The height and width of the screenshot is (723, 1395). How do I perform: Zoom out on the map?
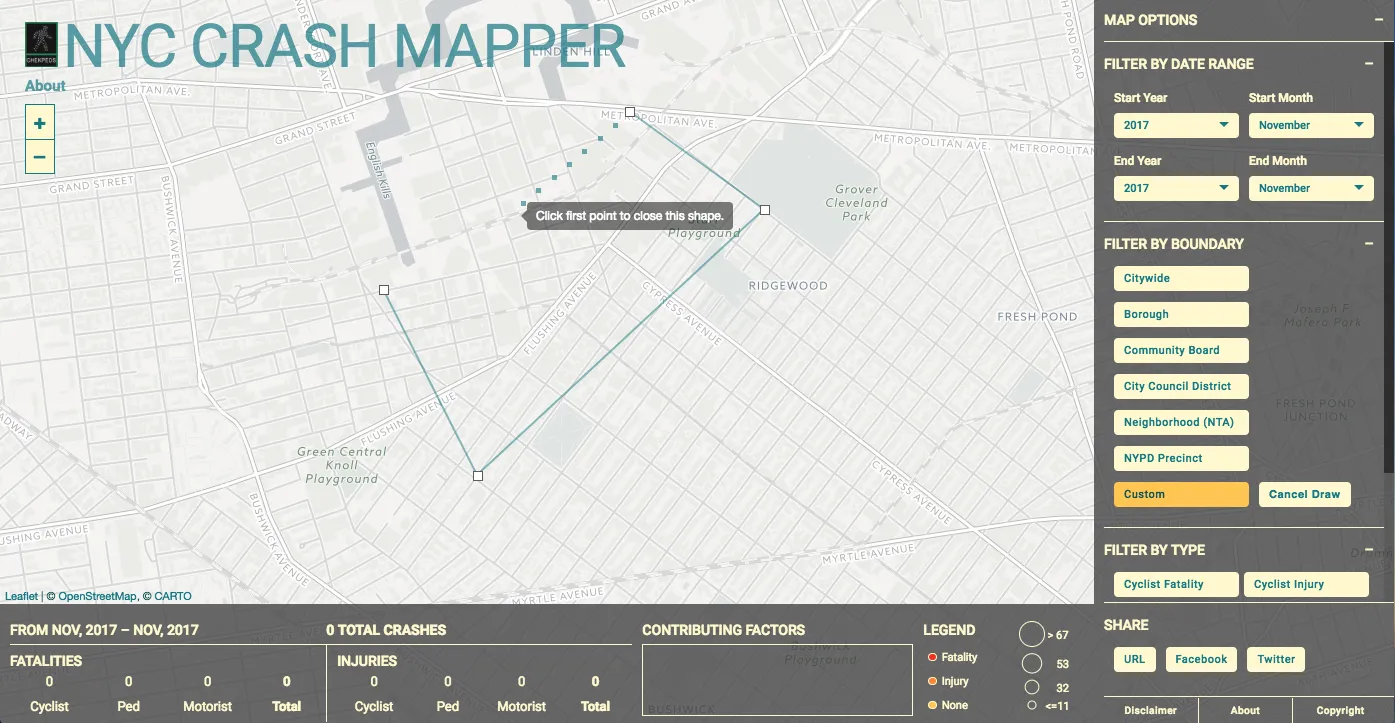pos(39,156)
